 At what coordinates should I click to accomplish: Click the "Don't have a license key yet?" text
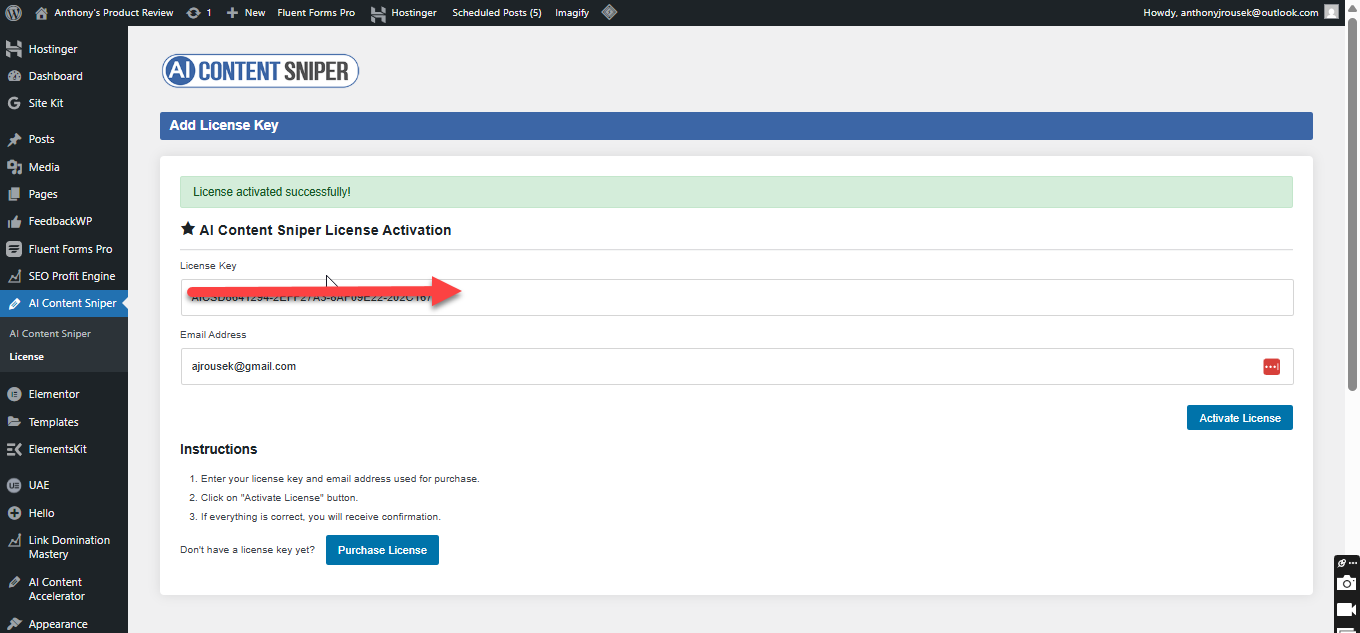click(247, 550)
